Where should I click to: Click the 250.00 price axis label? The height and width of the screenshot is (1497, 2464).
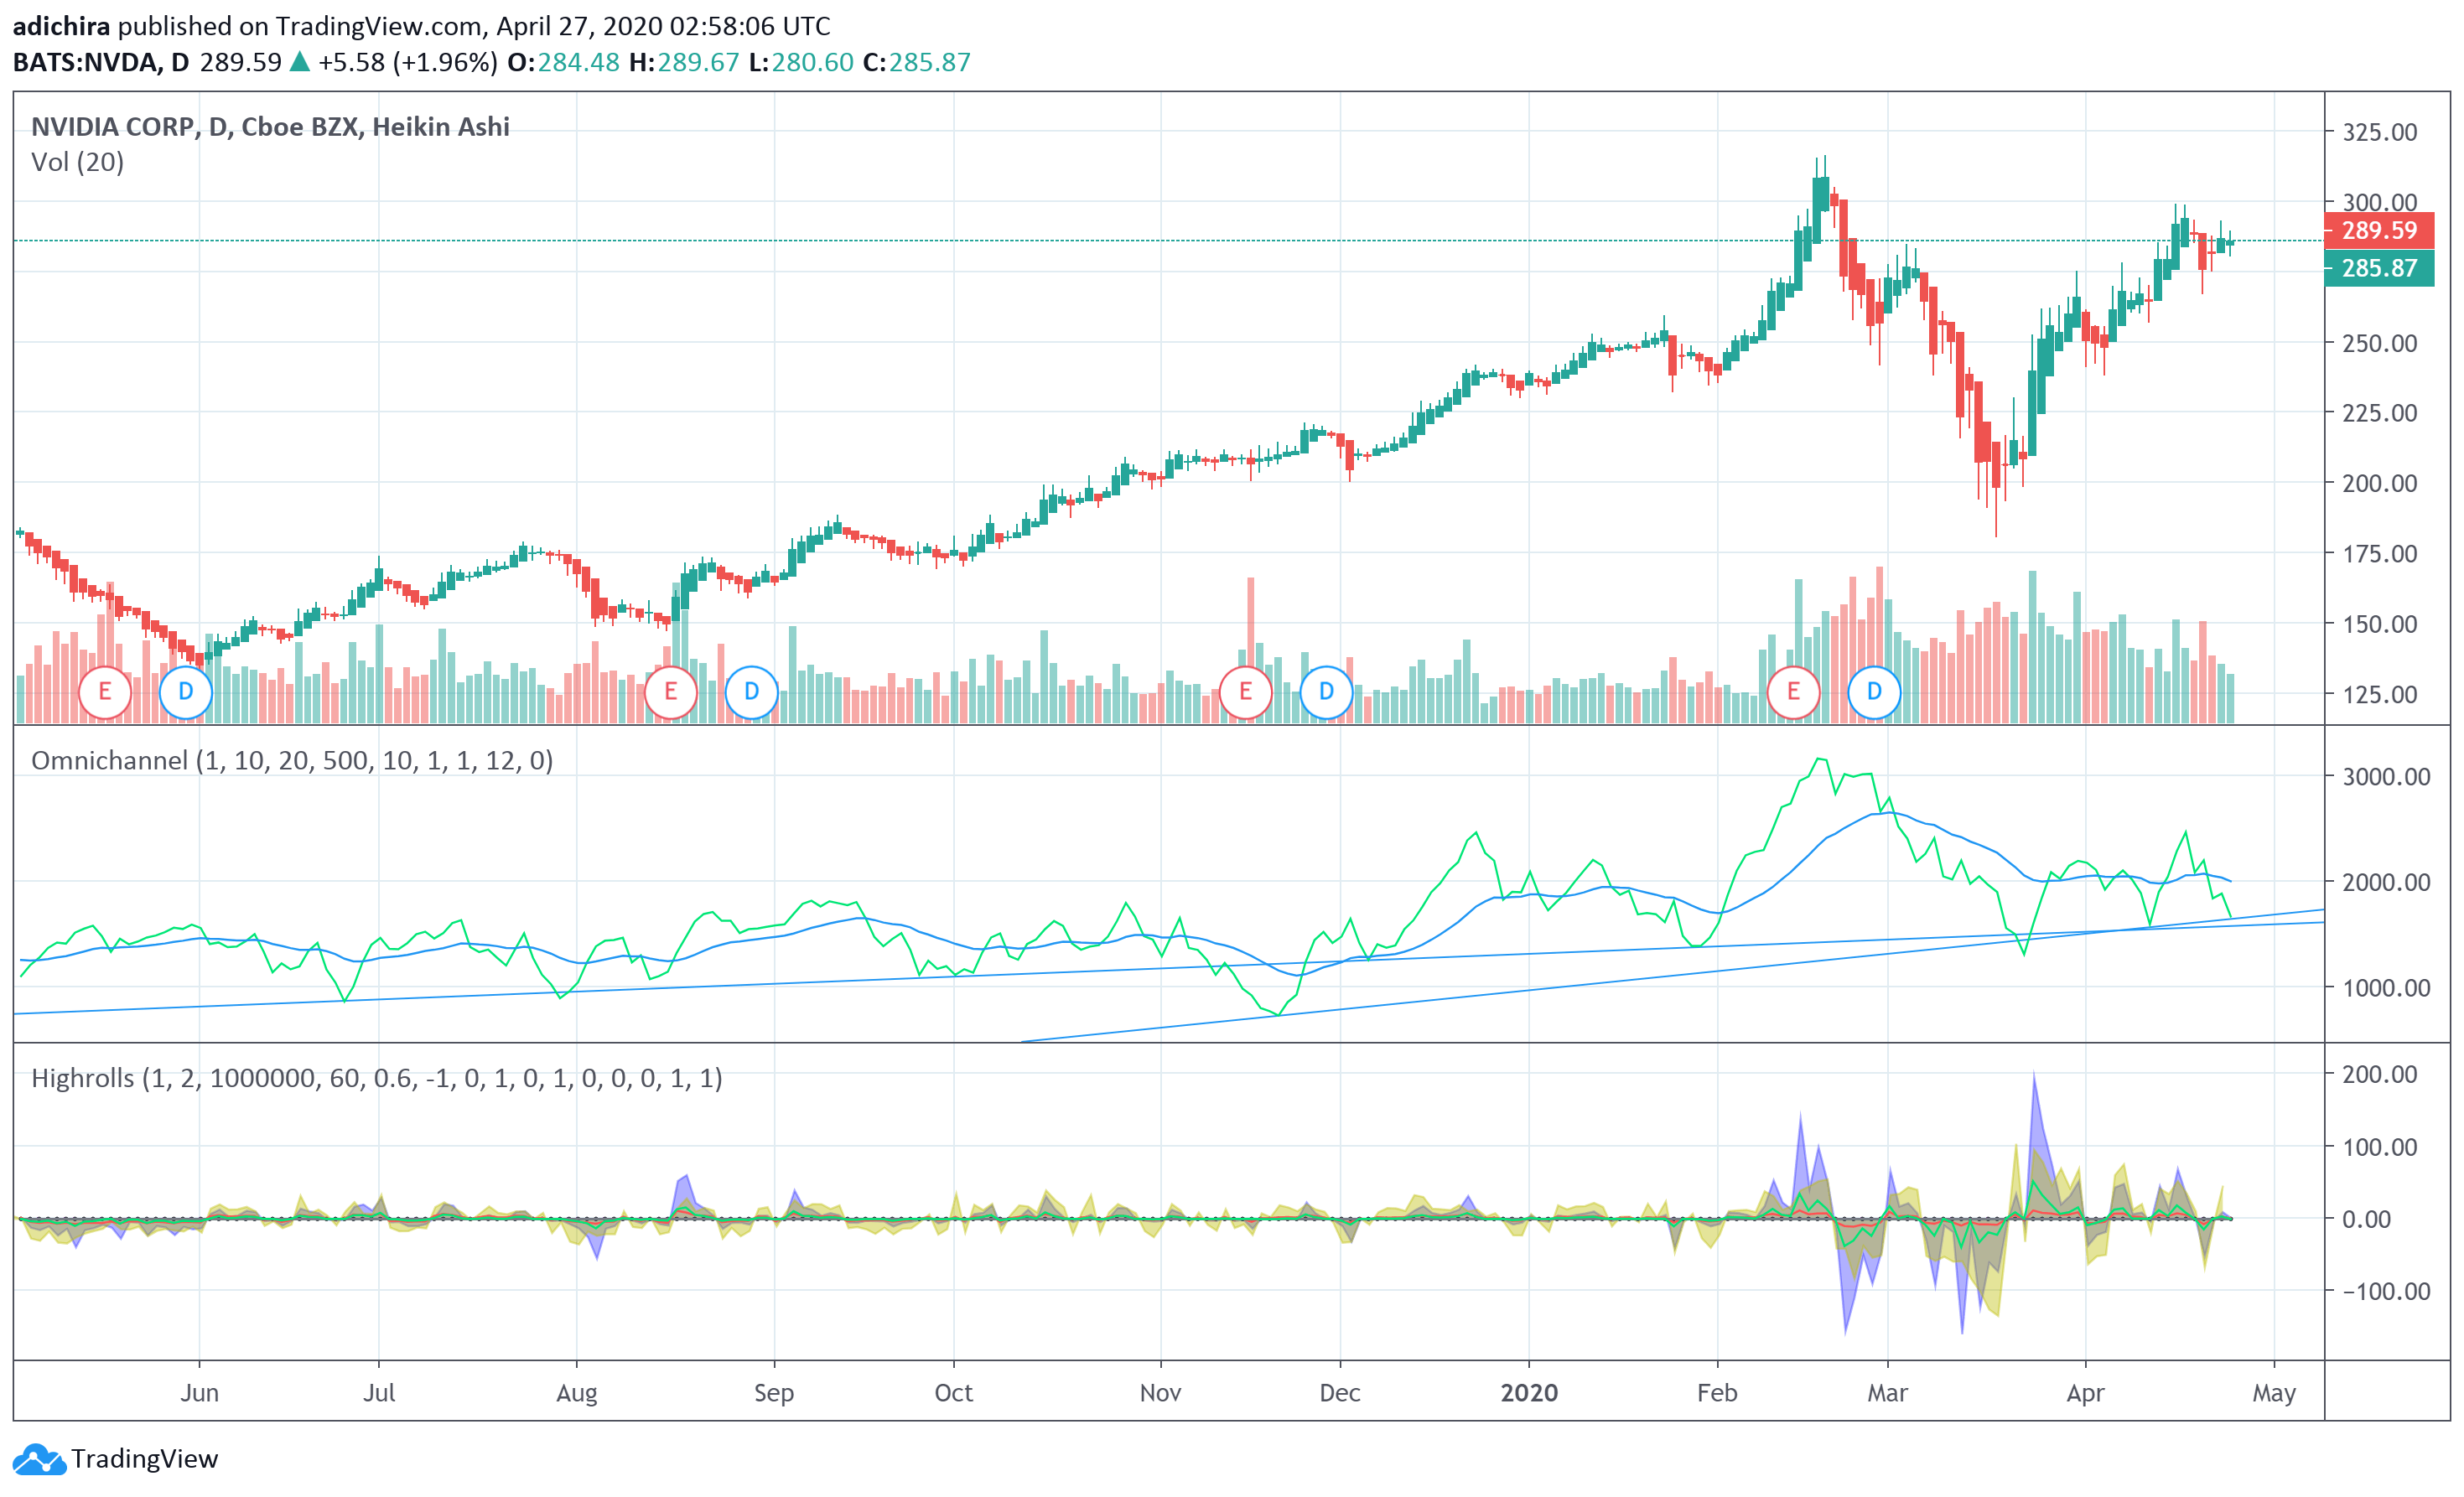pyautogui.click(x=2380, y=344)
